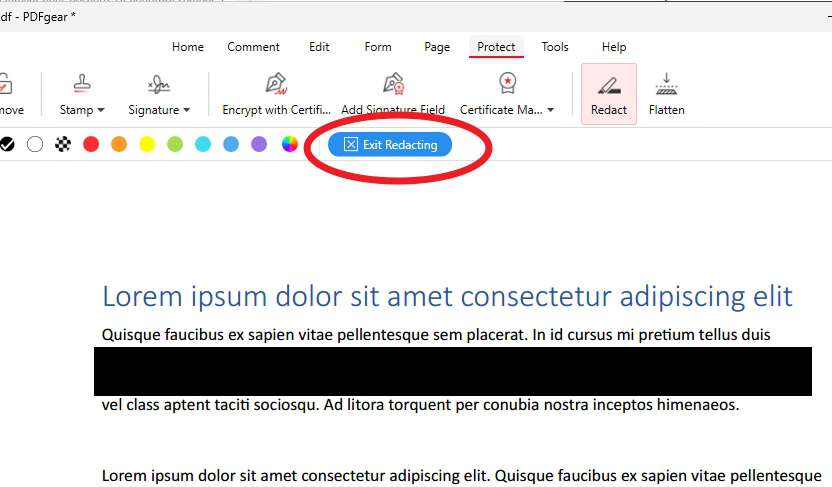Select the black redaction color
The width and height of the screenshot is (832, 487).
[7, 144]
